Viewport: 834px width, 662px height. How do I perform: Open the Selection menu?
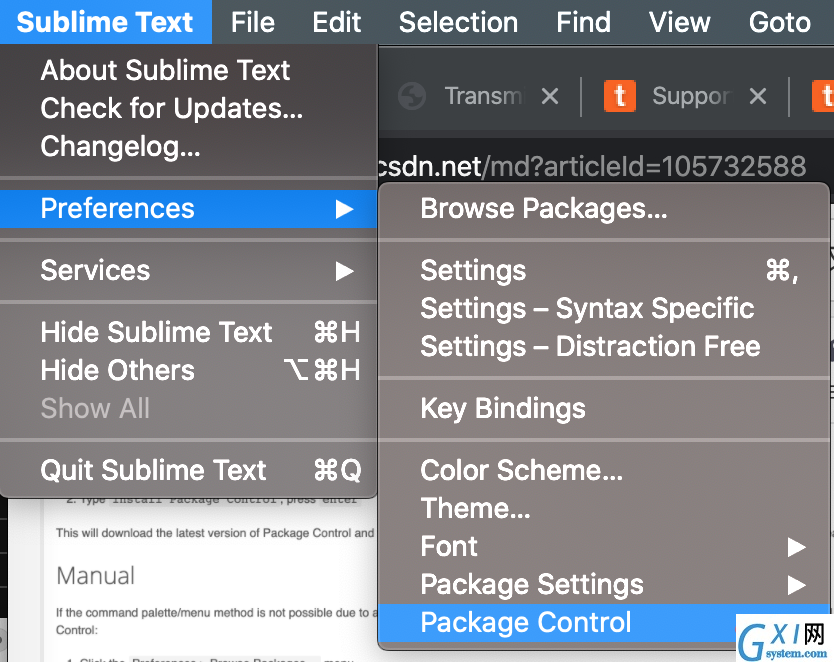point(458,22)
